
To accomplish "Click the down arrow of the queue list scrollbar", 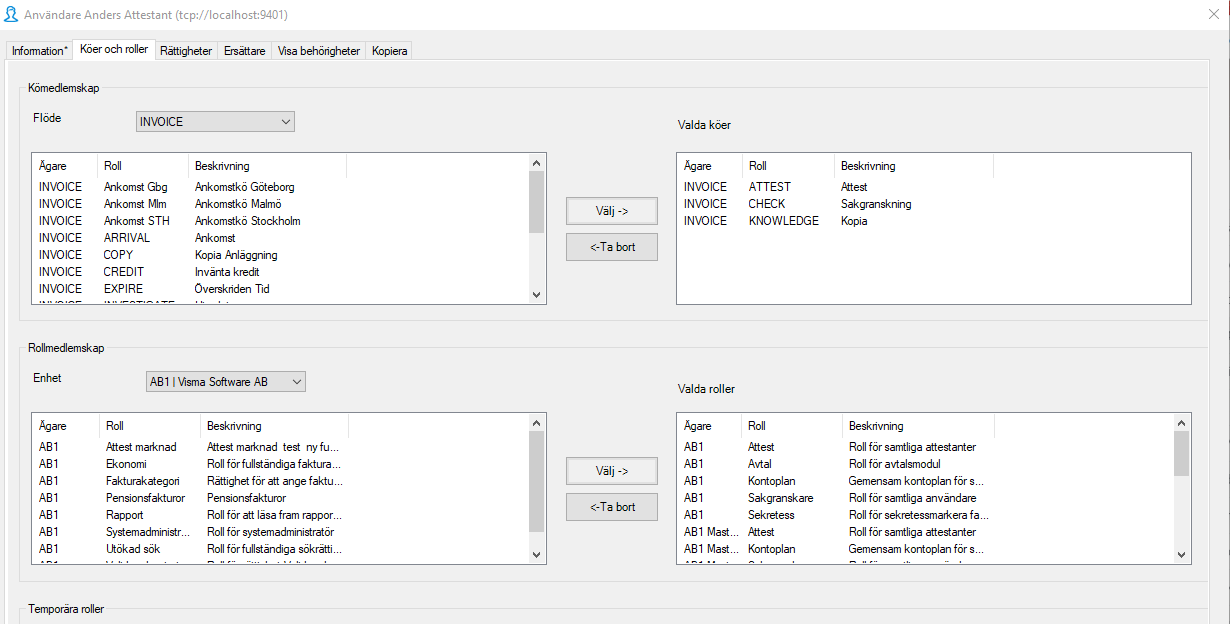I will coord(536,295).
